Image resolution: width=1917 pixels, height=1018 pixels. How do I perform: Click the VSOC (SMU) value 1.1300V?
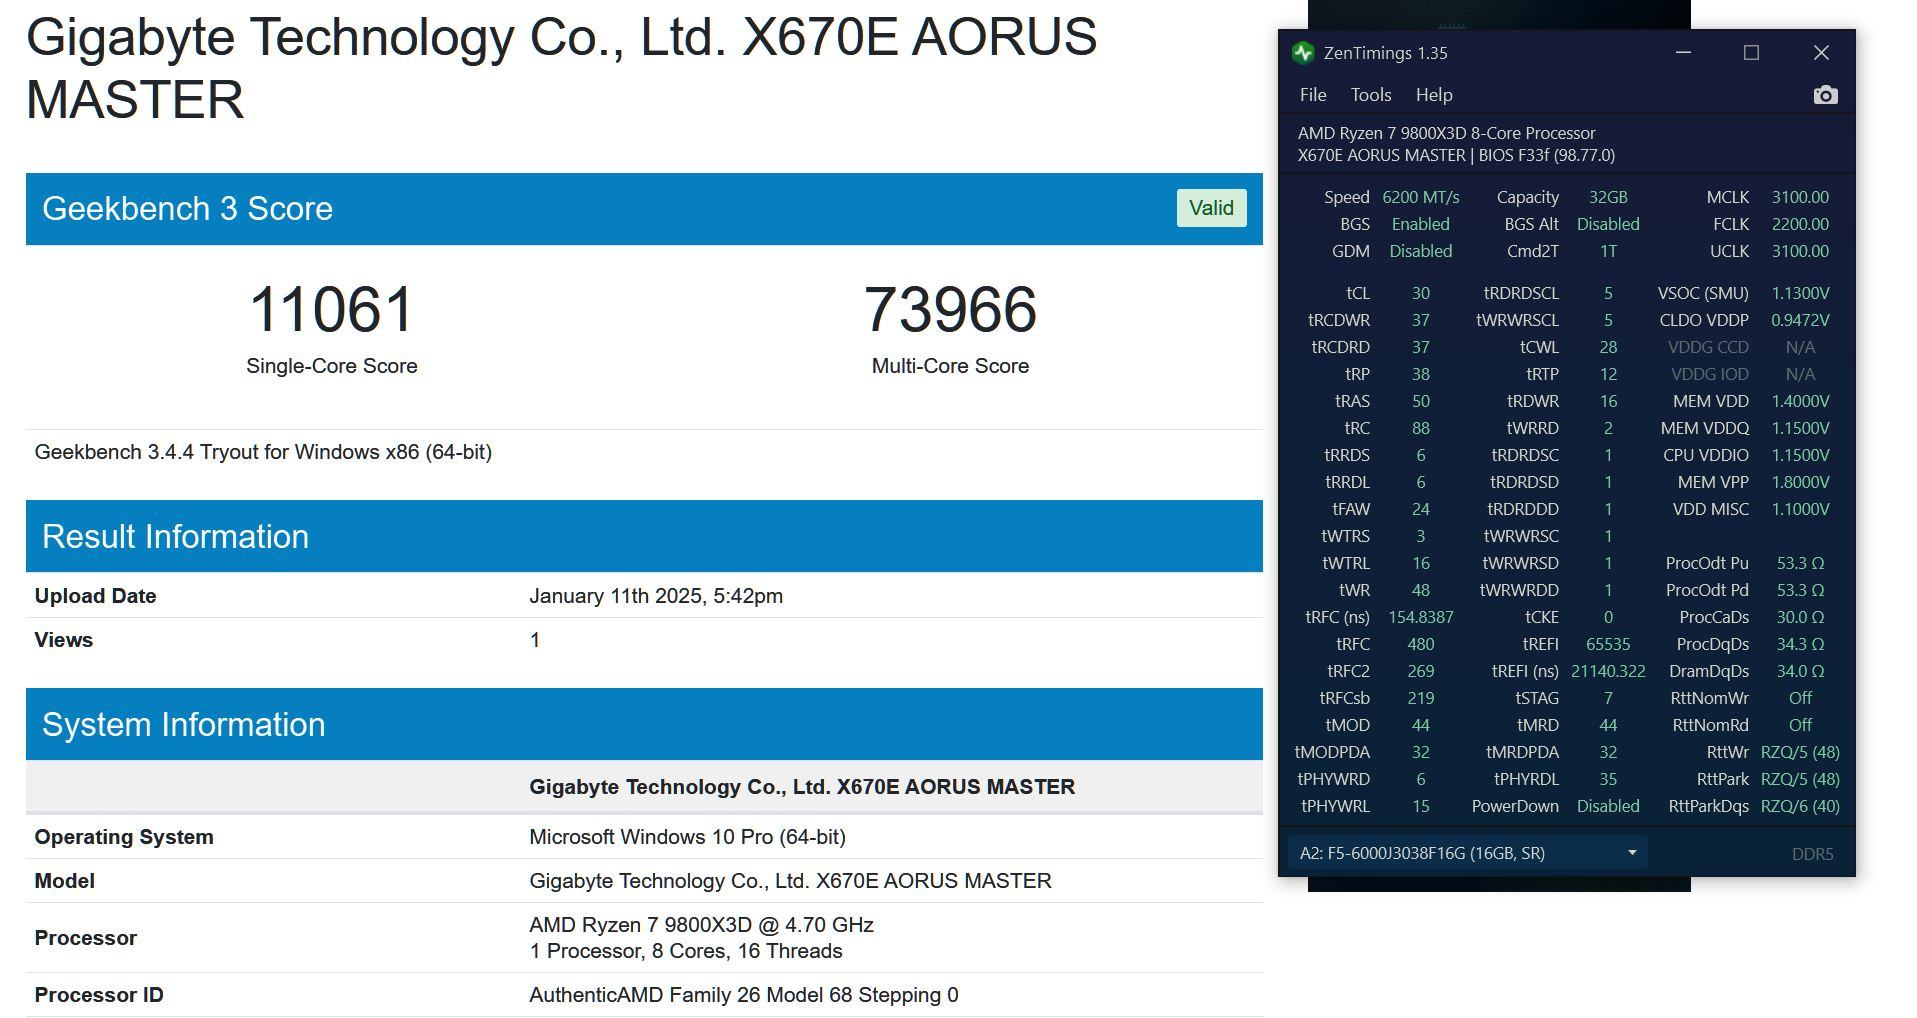pos(1800,293)
